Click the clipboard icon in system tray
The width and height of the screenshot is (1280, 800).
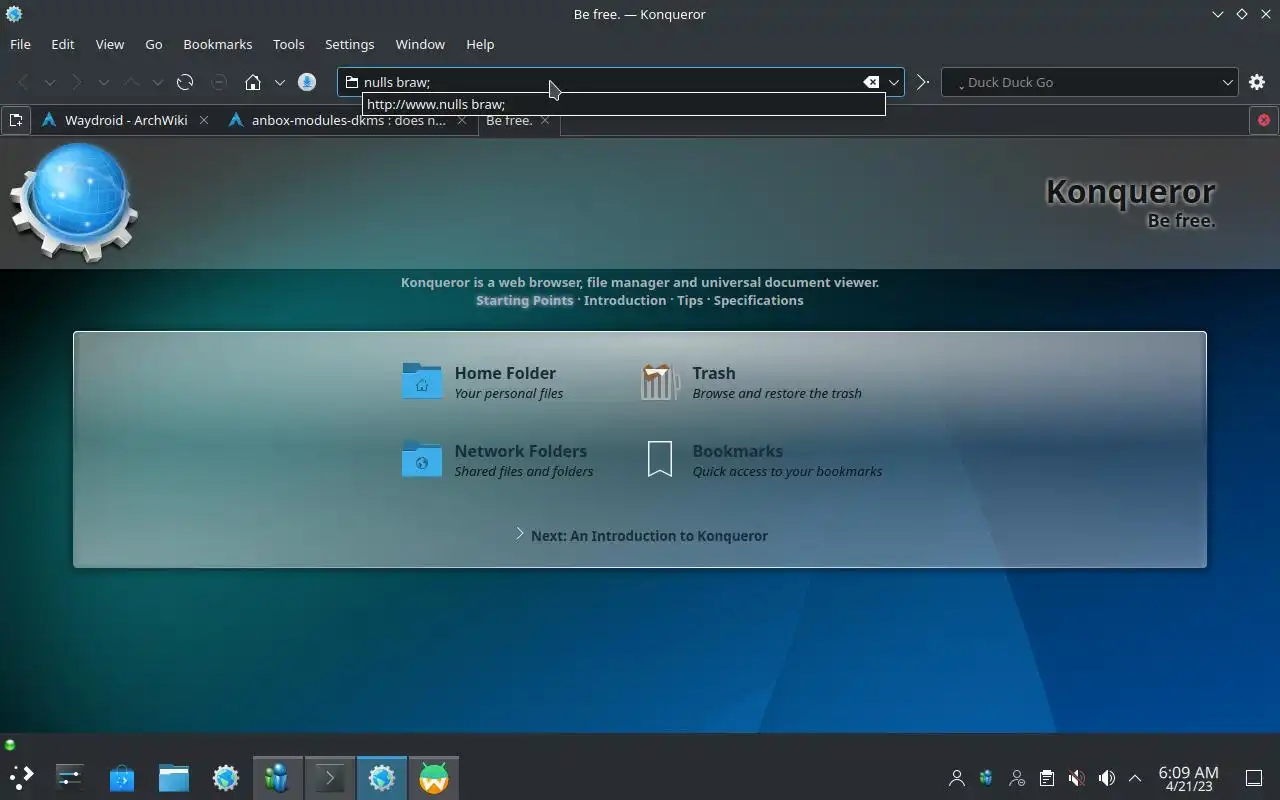pos(1046,778)
